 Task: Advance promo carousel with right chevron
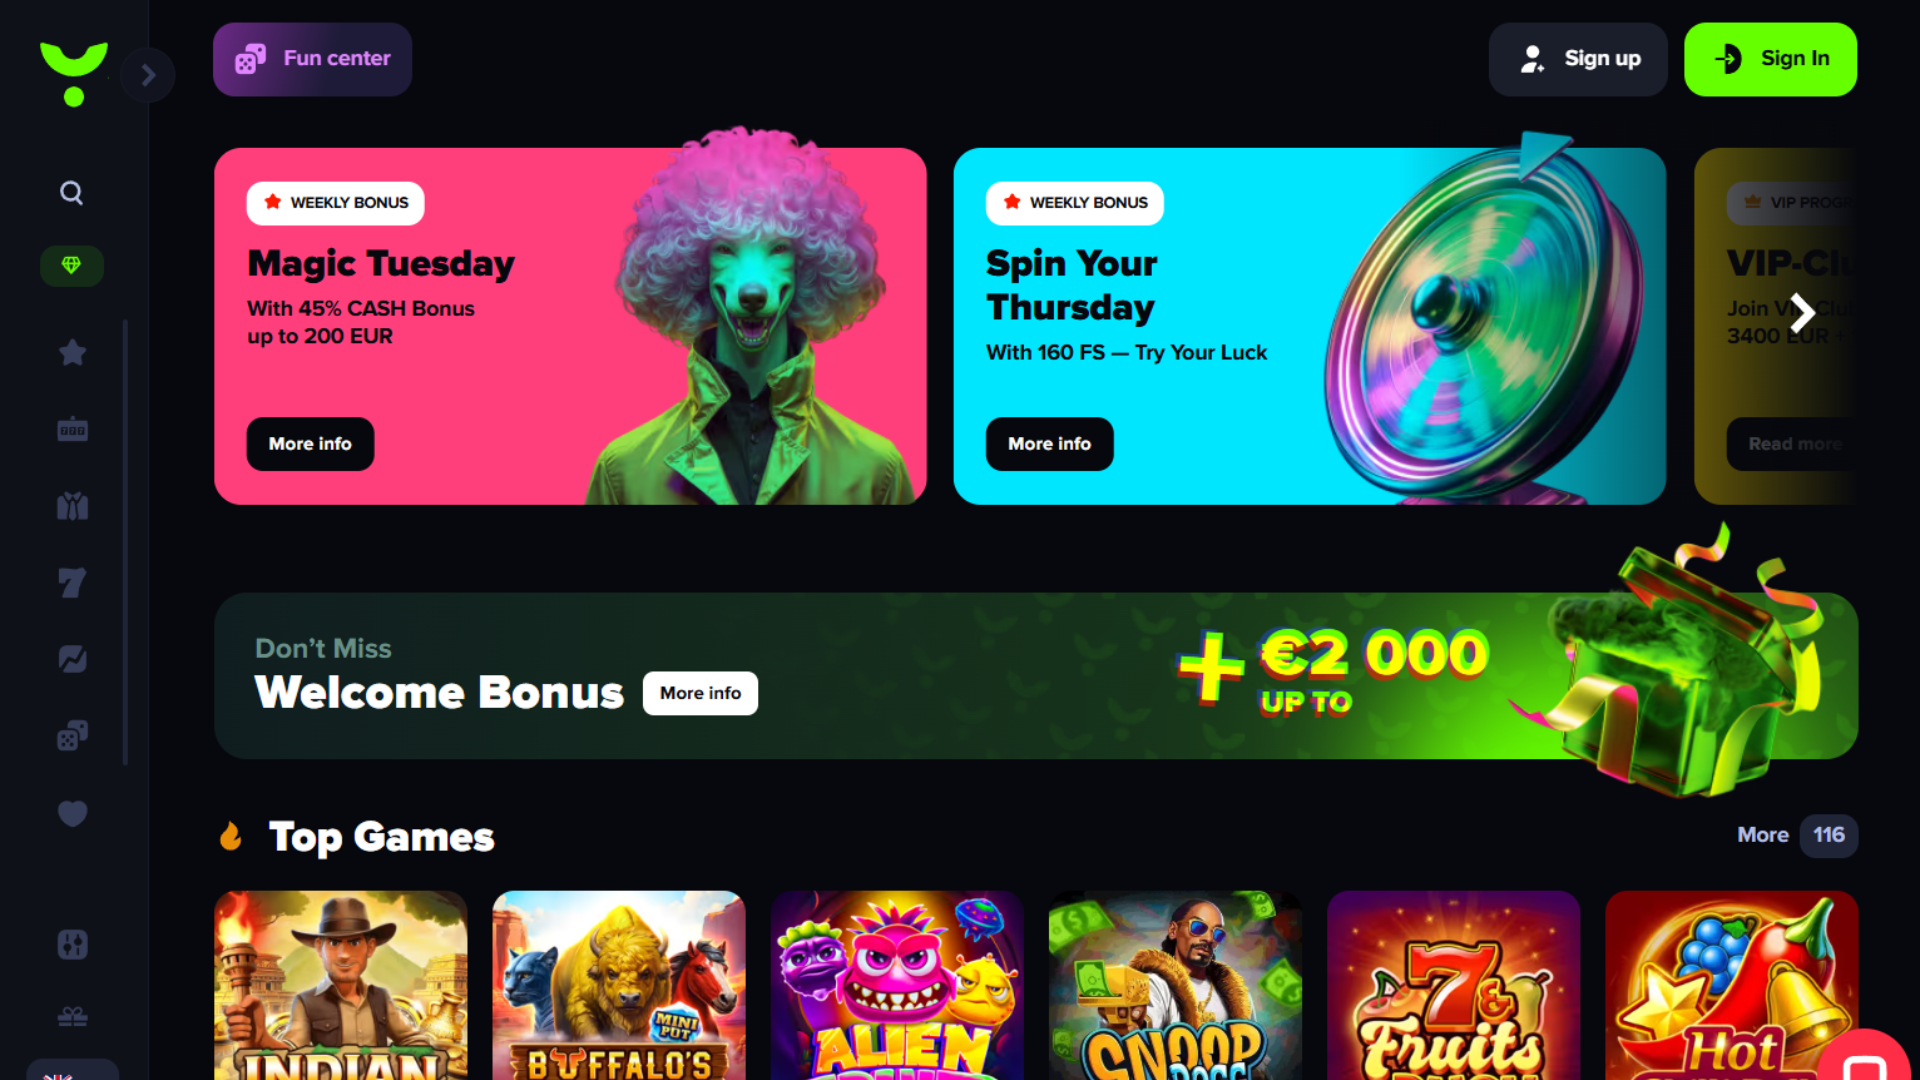coord(1802,314)
